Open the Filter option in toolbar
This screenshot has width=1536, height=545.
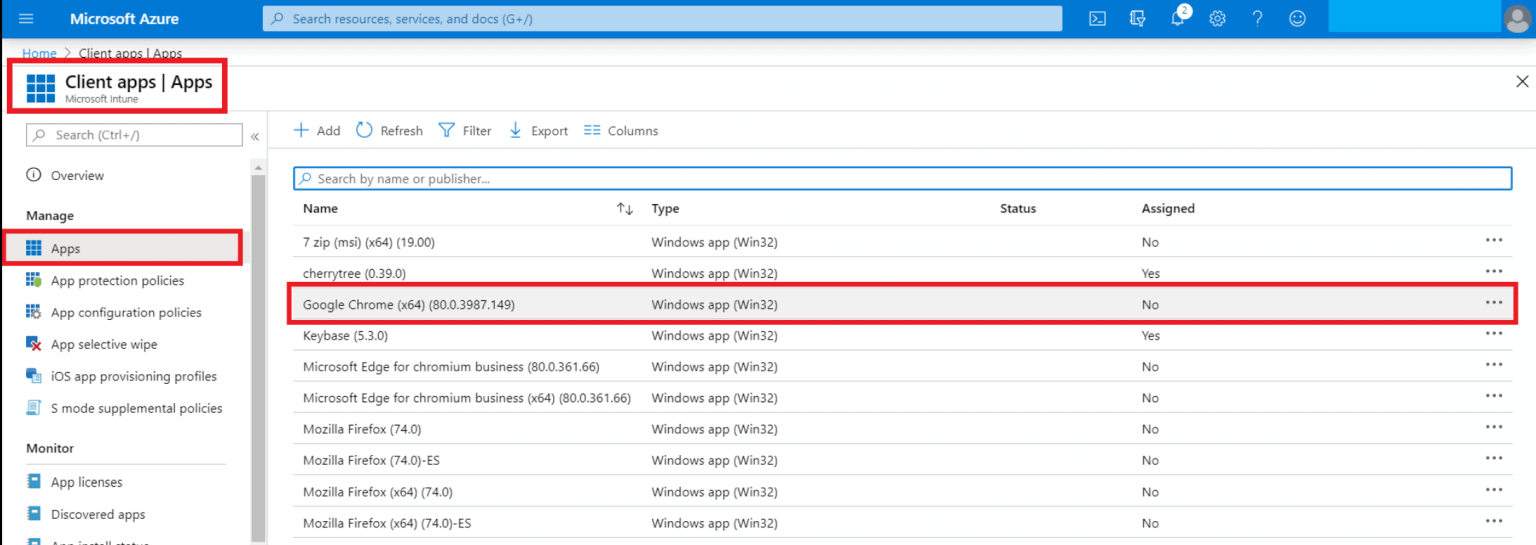pos(466,131)
